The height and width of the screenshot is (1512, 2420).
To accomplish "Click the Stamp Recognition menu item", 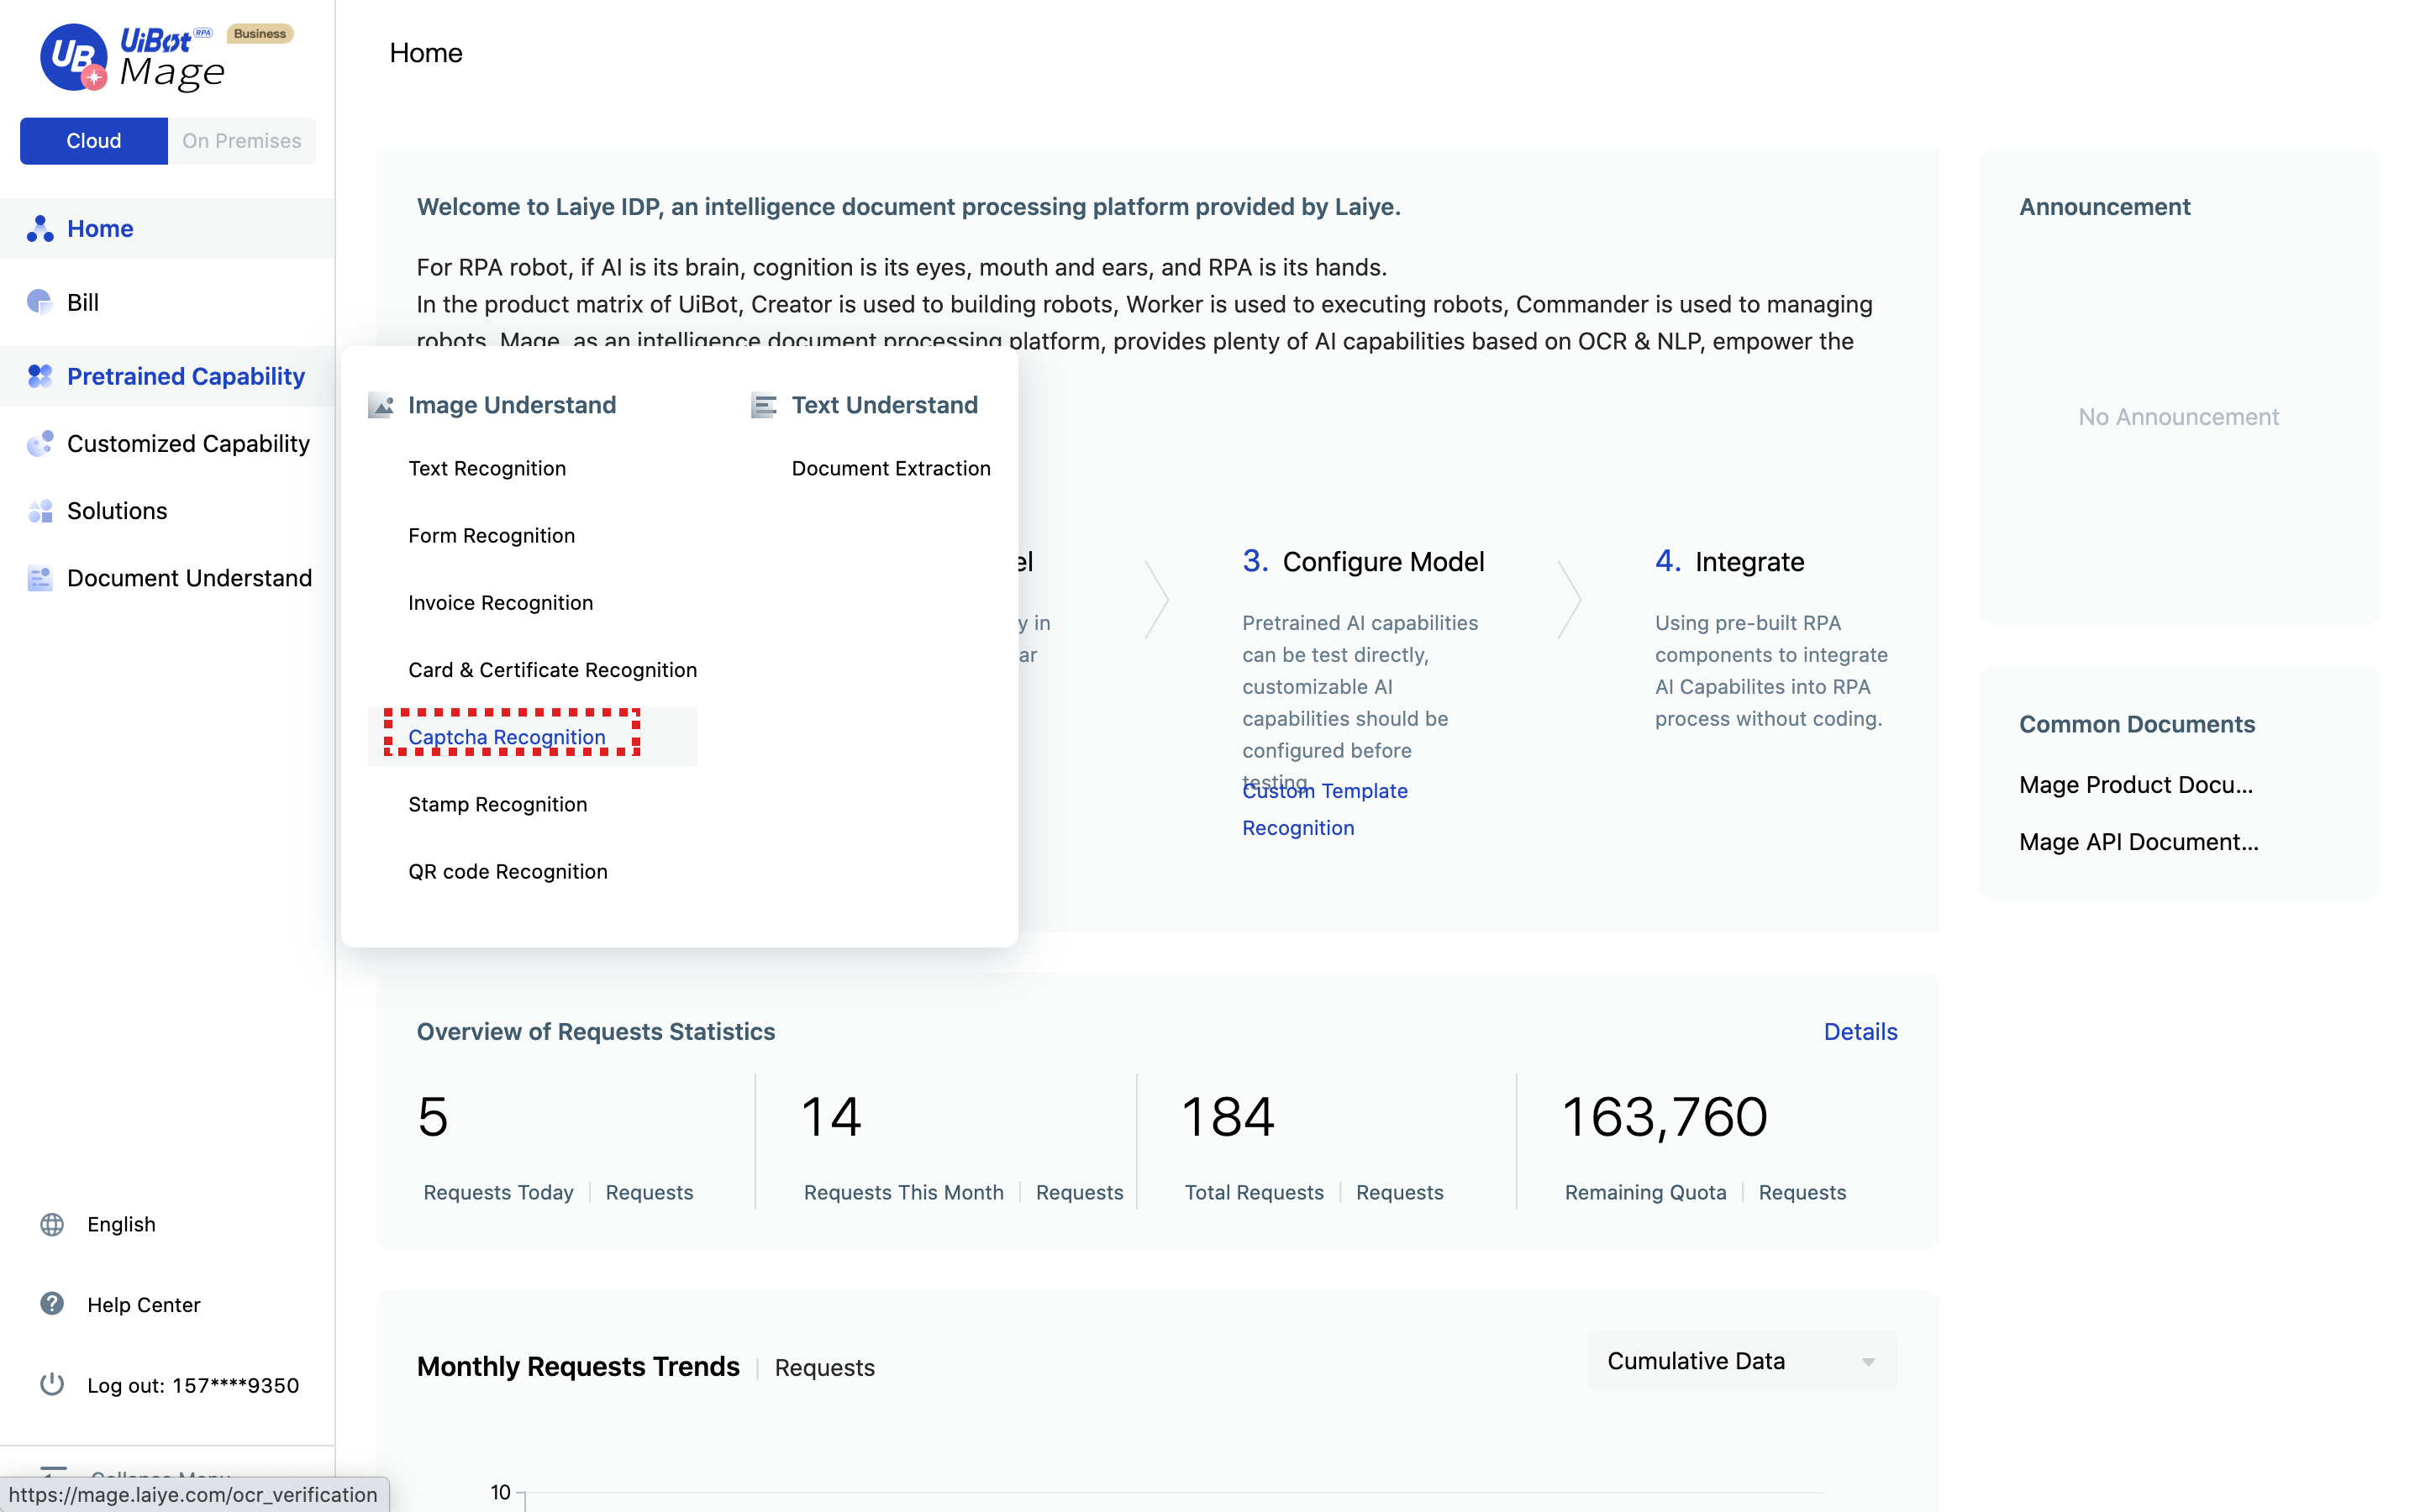I will pos(497,805).
